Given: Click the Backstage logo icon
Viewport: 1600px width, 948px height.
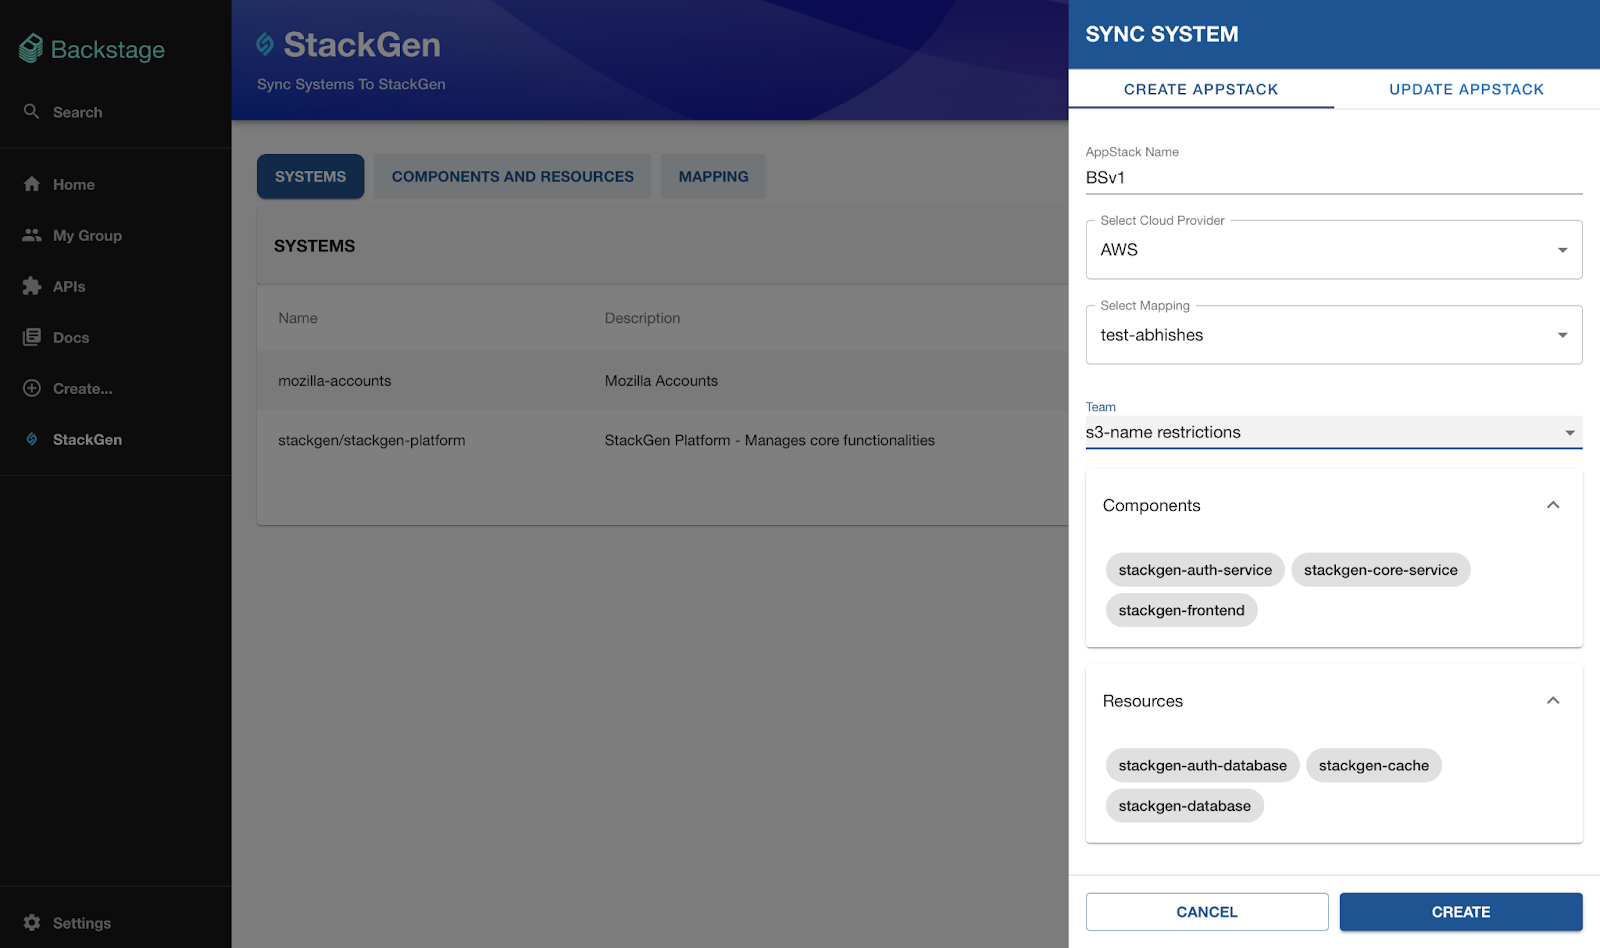Looking at the screenshot, I should click(x=31, y=48).
